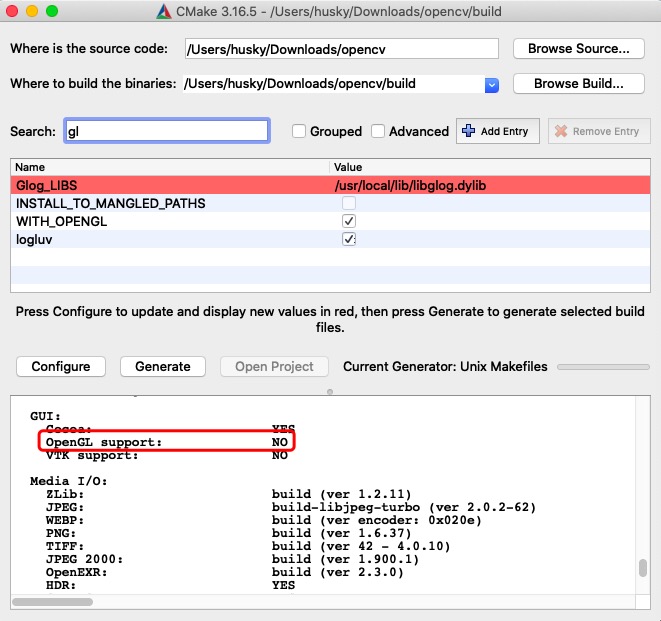Click the Generate button
The height and width of the screenshot is (621, 661).
(x=163, y=366)
